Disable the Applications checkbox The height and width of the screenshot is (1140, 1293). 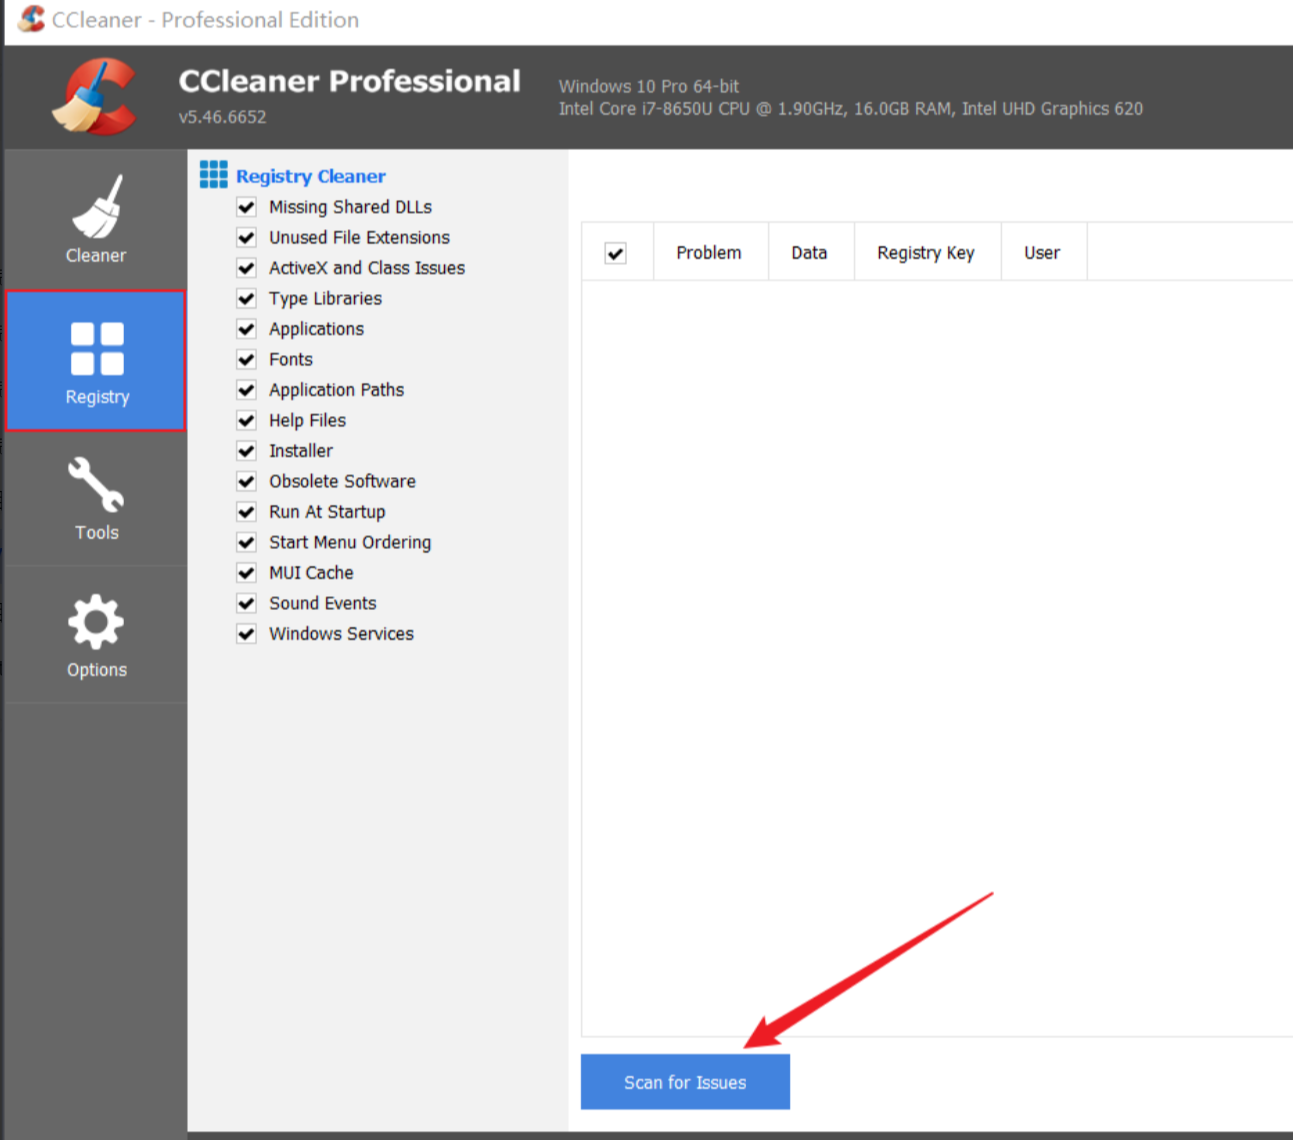[246, 329]
